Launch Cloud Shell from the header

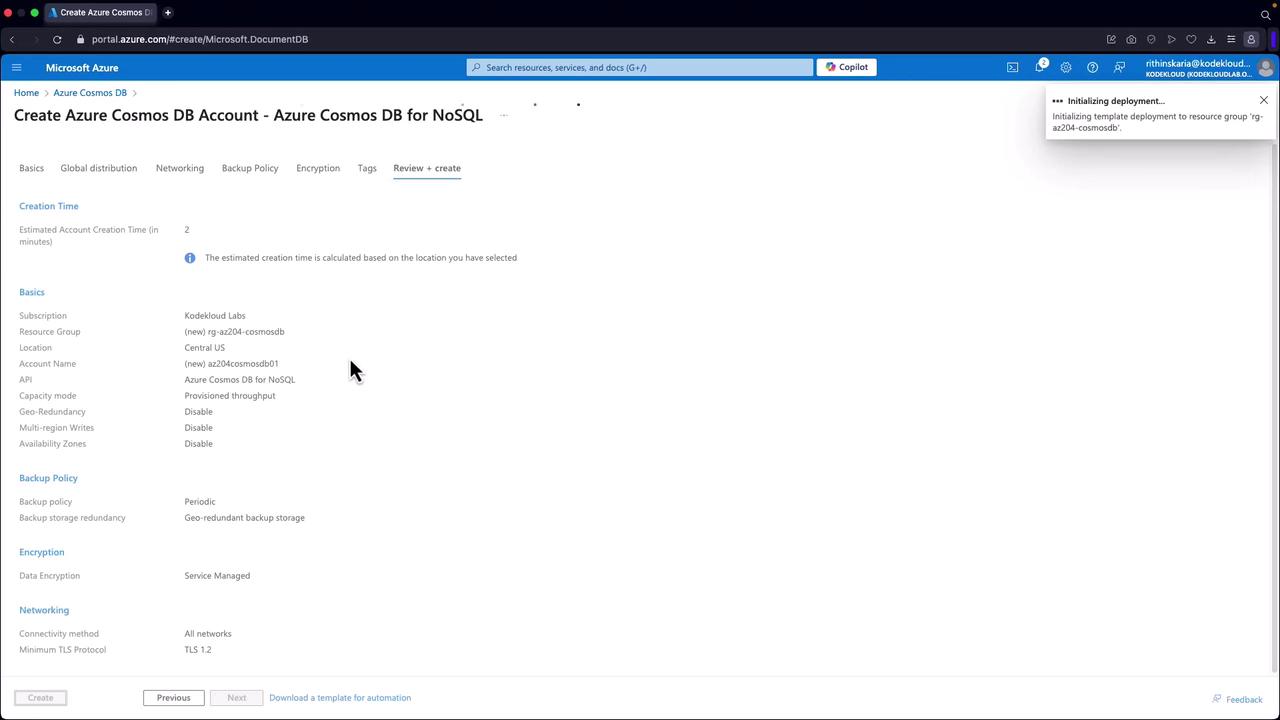click(x=1012, y=67)
